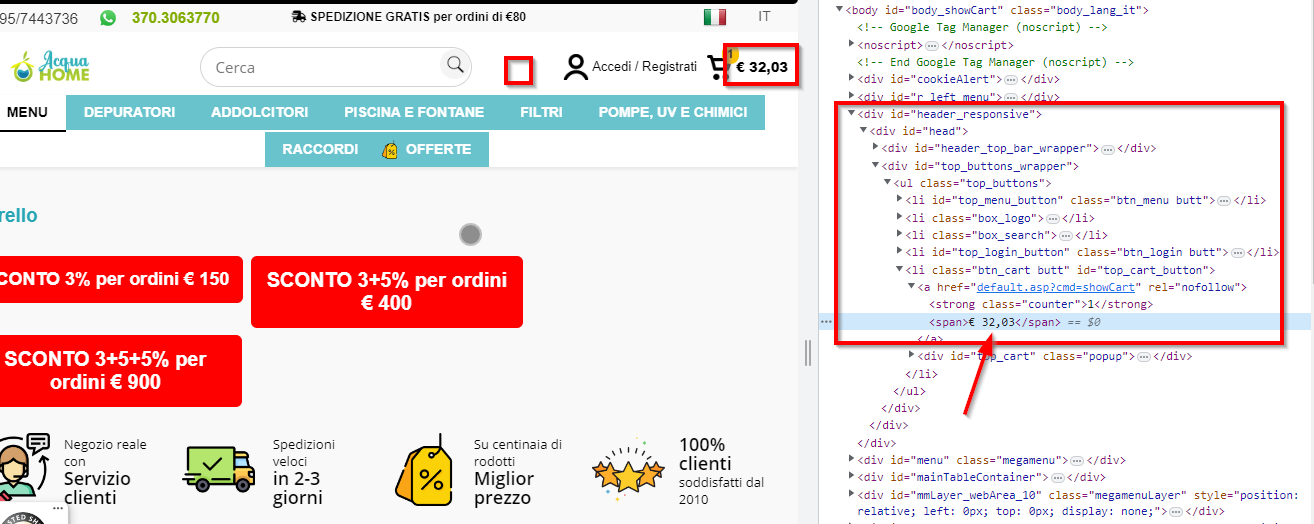
Task: Open the shopping cart icon
Action: point(718,67)
